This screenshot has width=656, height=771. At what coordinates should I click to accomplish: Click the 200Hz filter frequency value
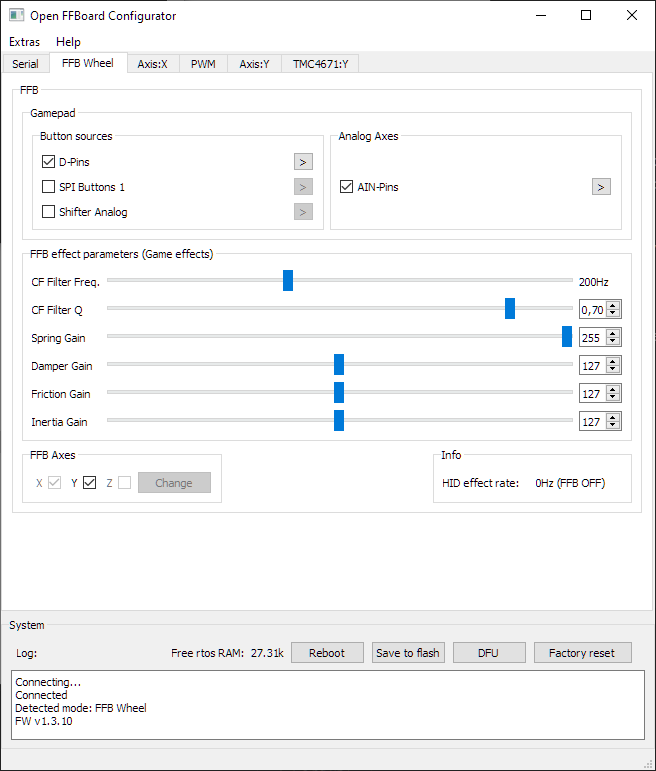click(594, 282)
